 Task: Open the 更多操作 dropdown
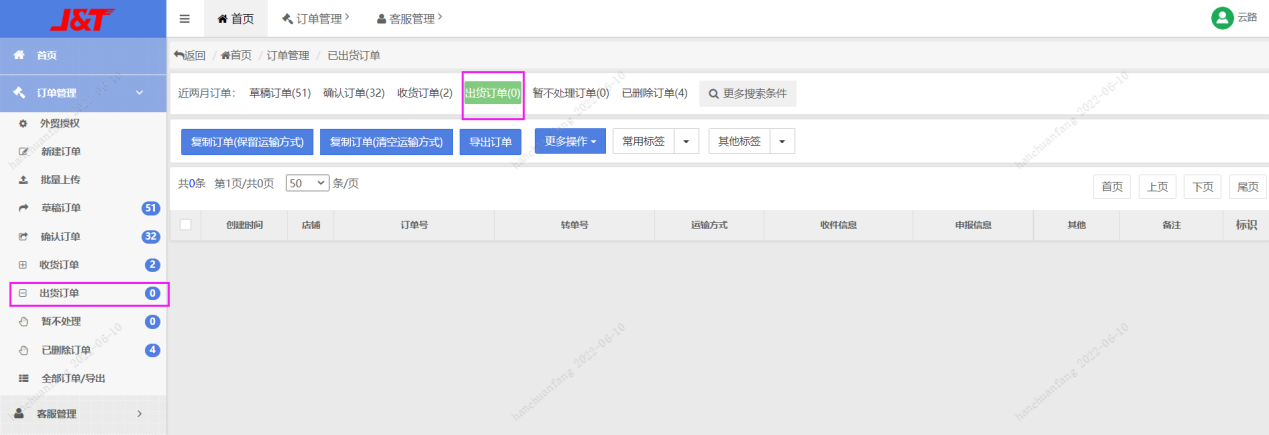pyautogui.click(x=570, y=142)
